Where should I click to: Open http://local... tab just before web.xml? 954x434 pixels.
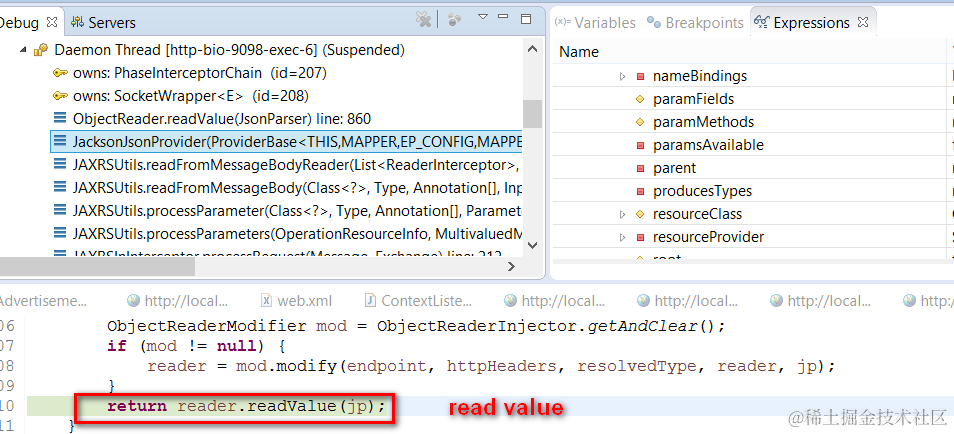(177, 300)
